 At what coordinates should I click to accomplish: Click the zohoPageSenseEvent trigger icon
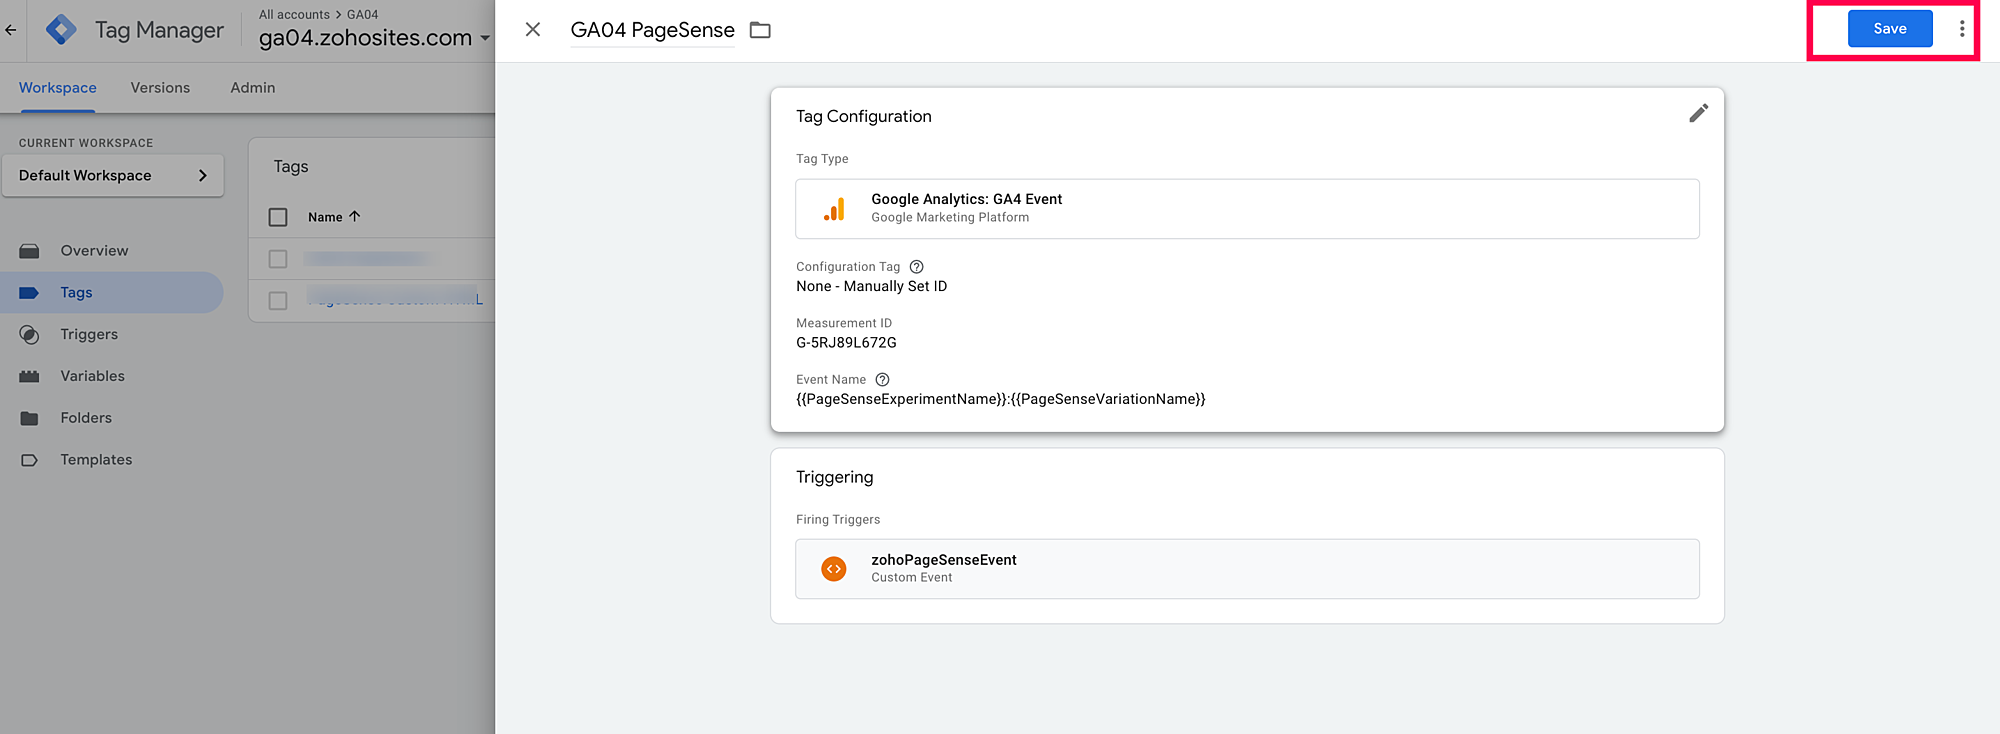click(833, 569)
